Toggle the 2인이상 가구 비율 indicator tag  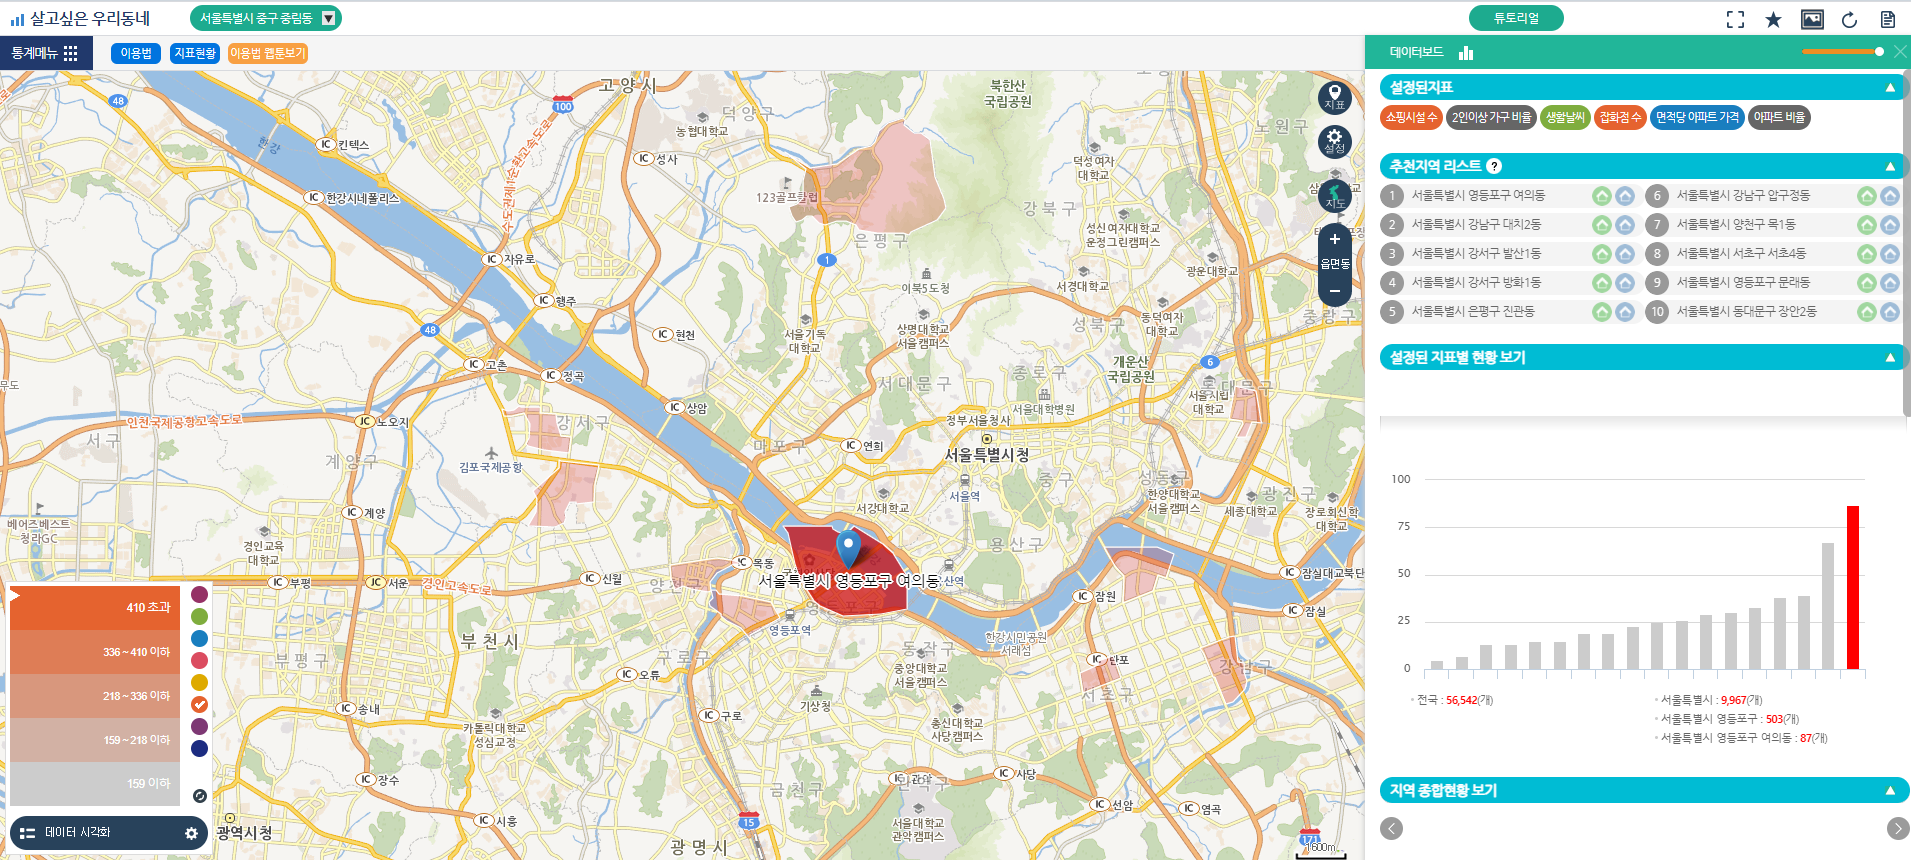[x=1492, y=117]
